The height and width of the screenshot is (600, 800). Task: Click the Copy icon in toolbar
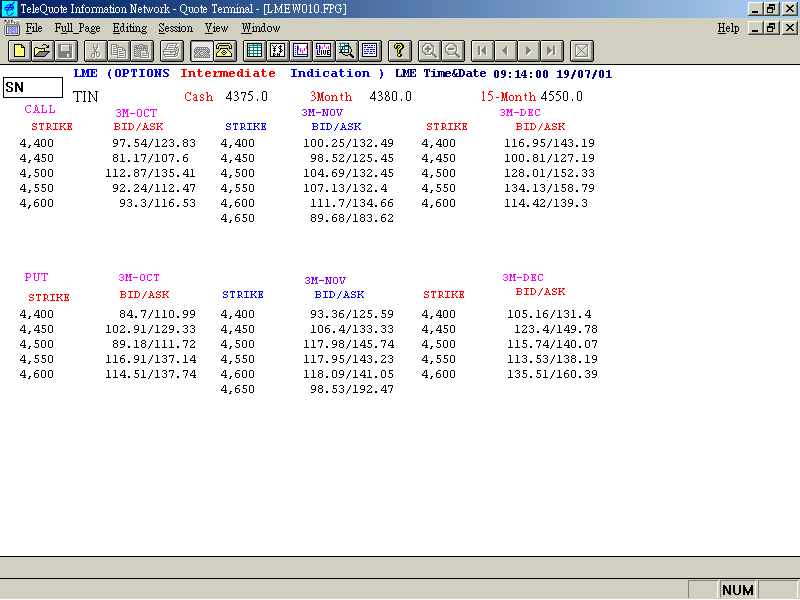tap(118, 51)
